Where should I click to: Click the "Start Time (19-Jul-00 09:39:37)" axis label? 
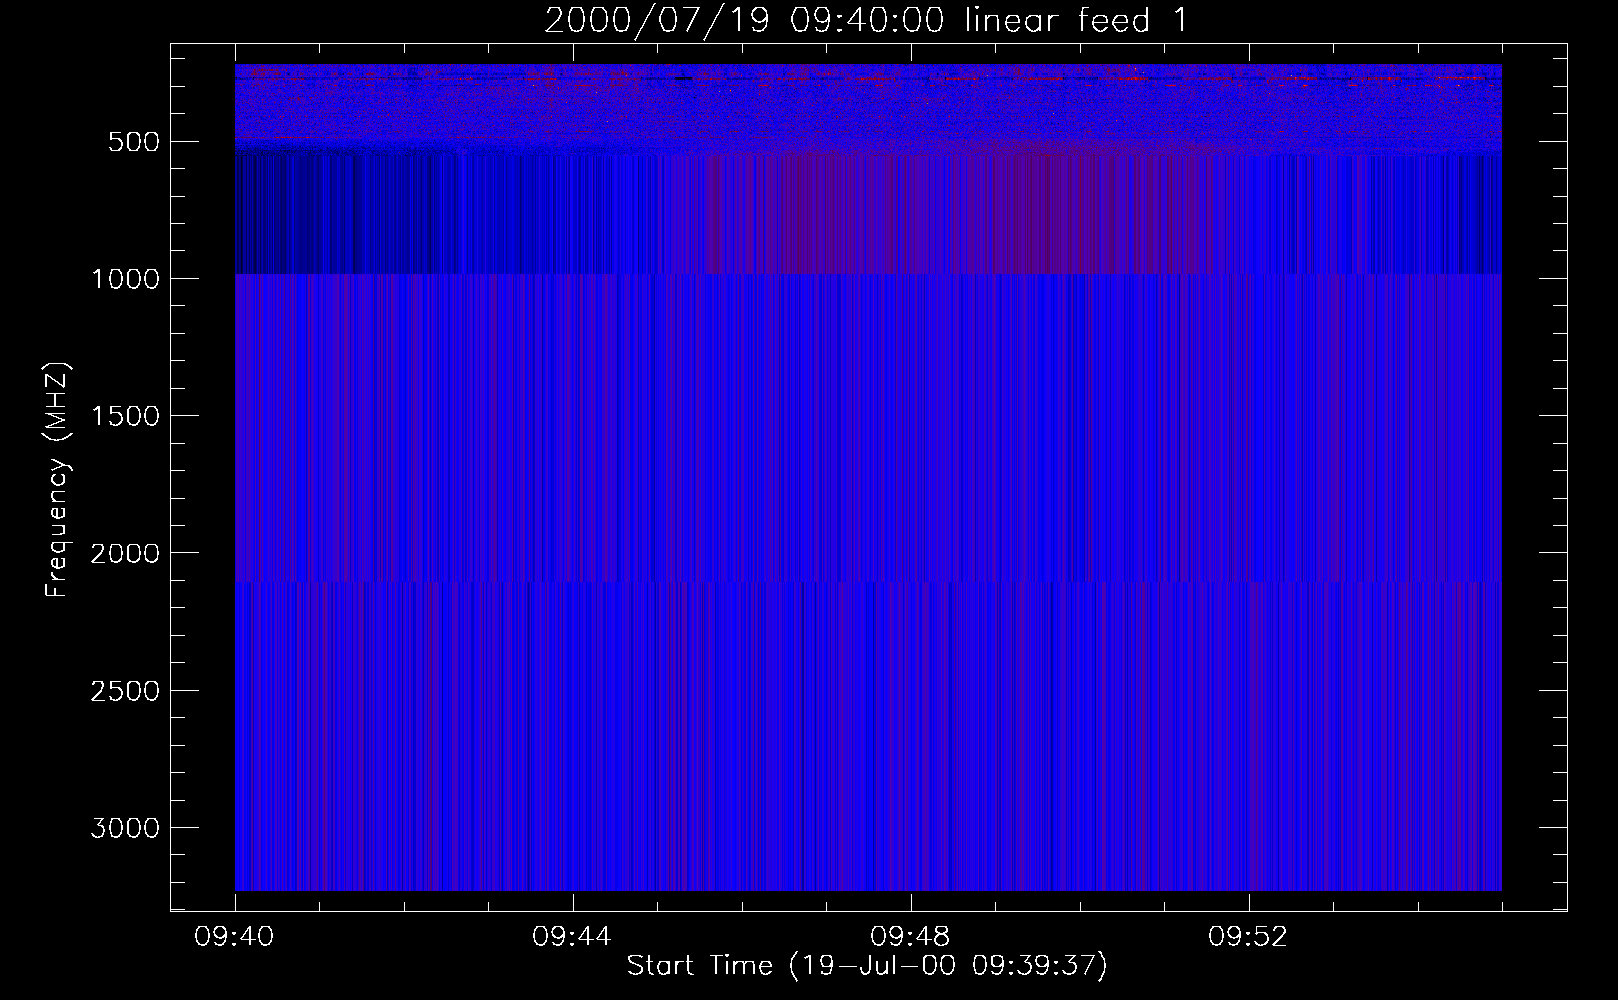[x=866, y=965]
